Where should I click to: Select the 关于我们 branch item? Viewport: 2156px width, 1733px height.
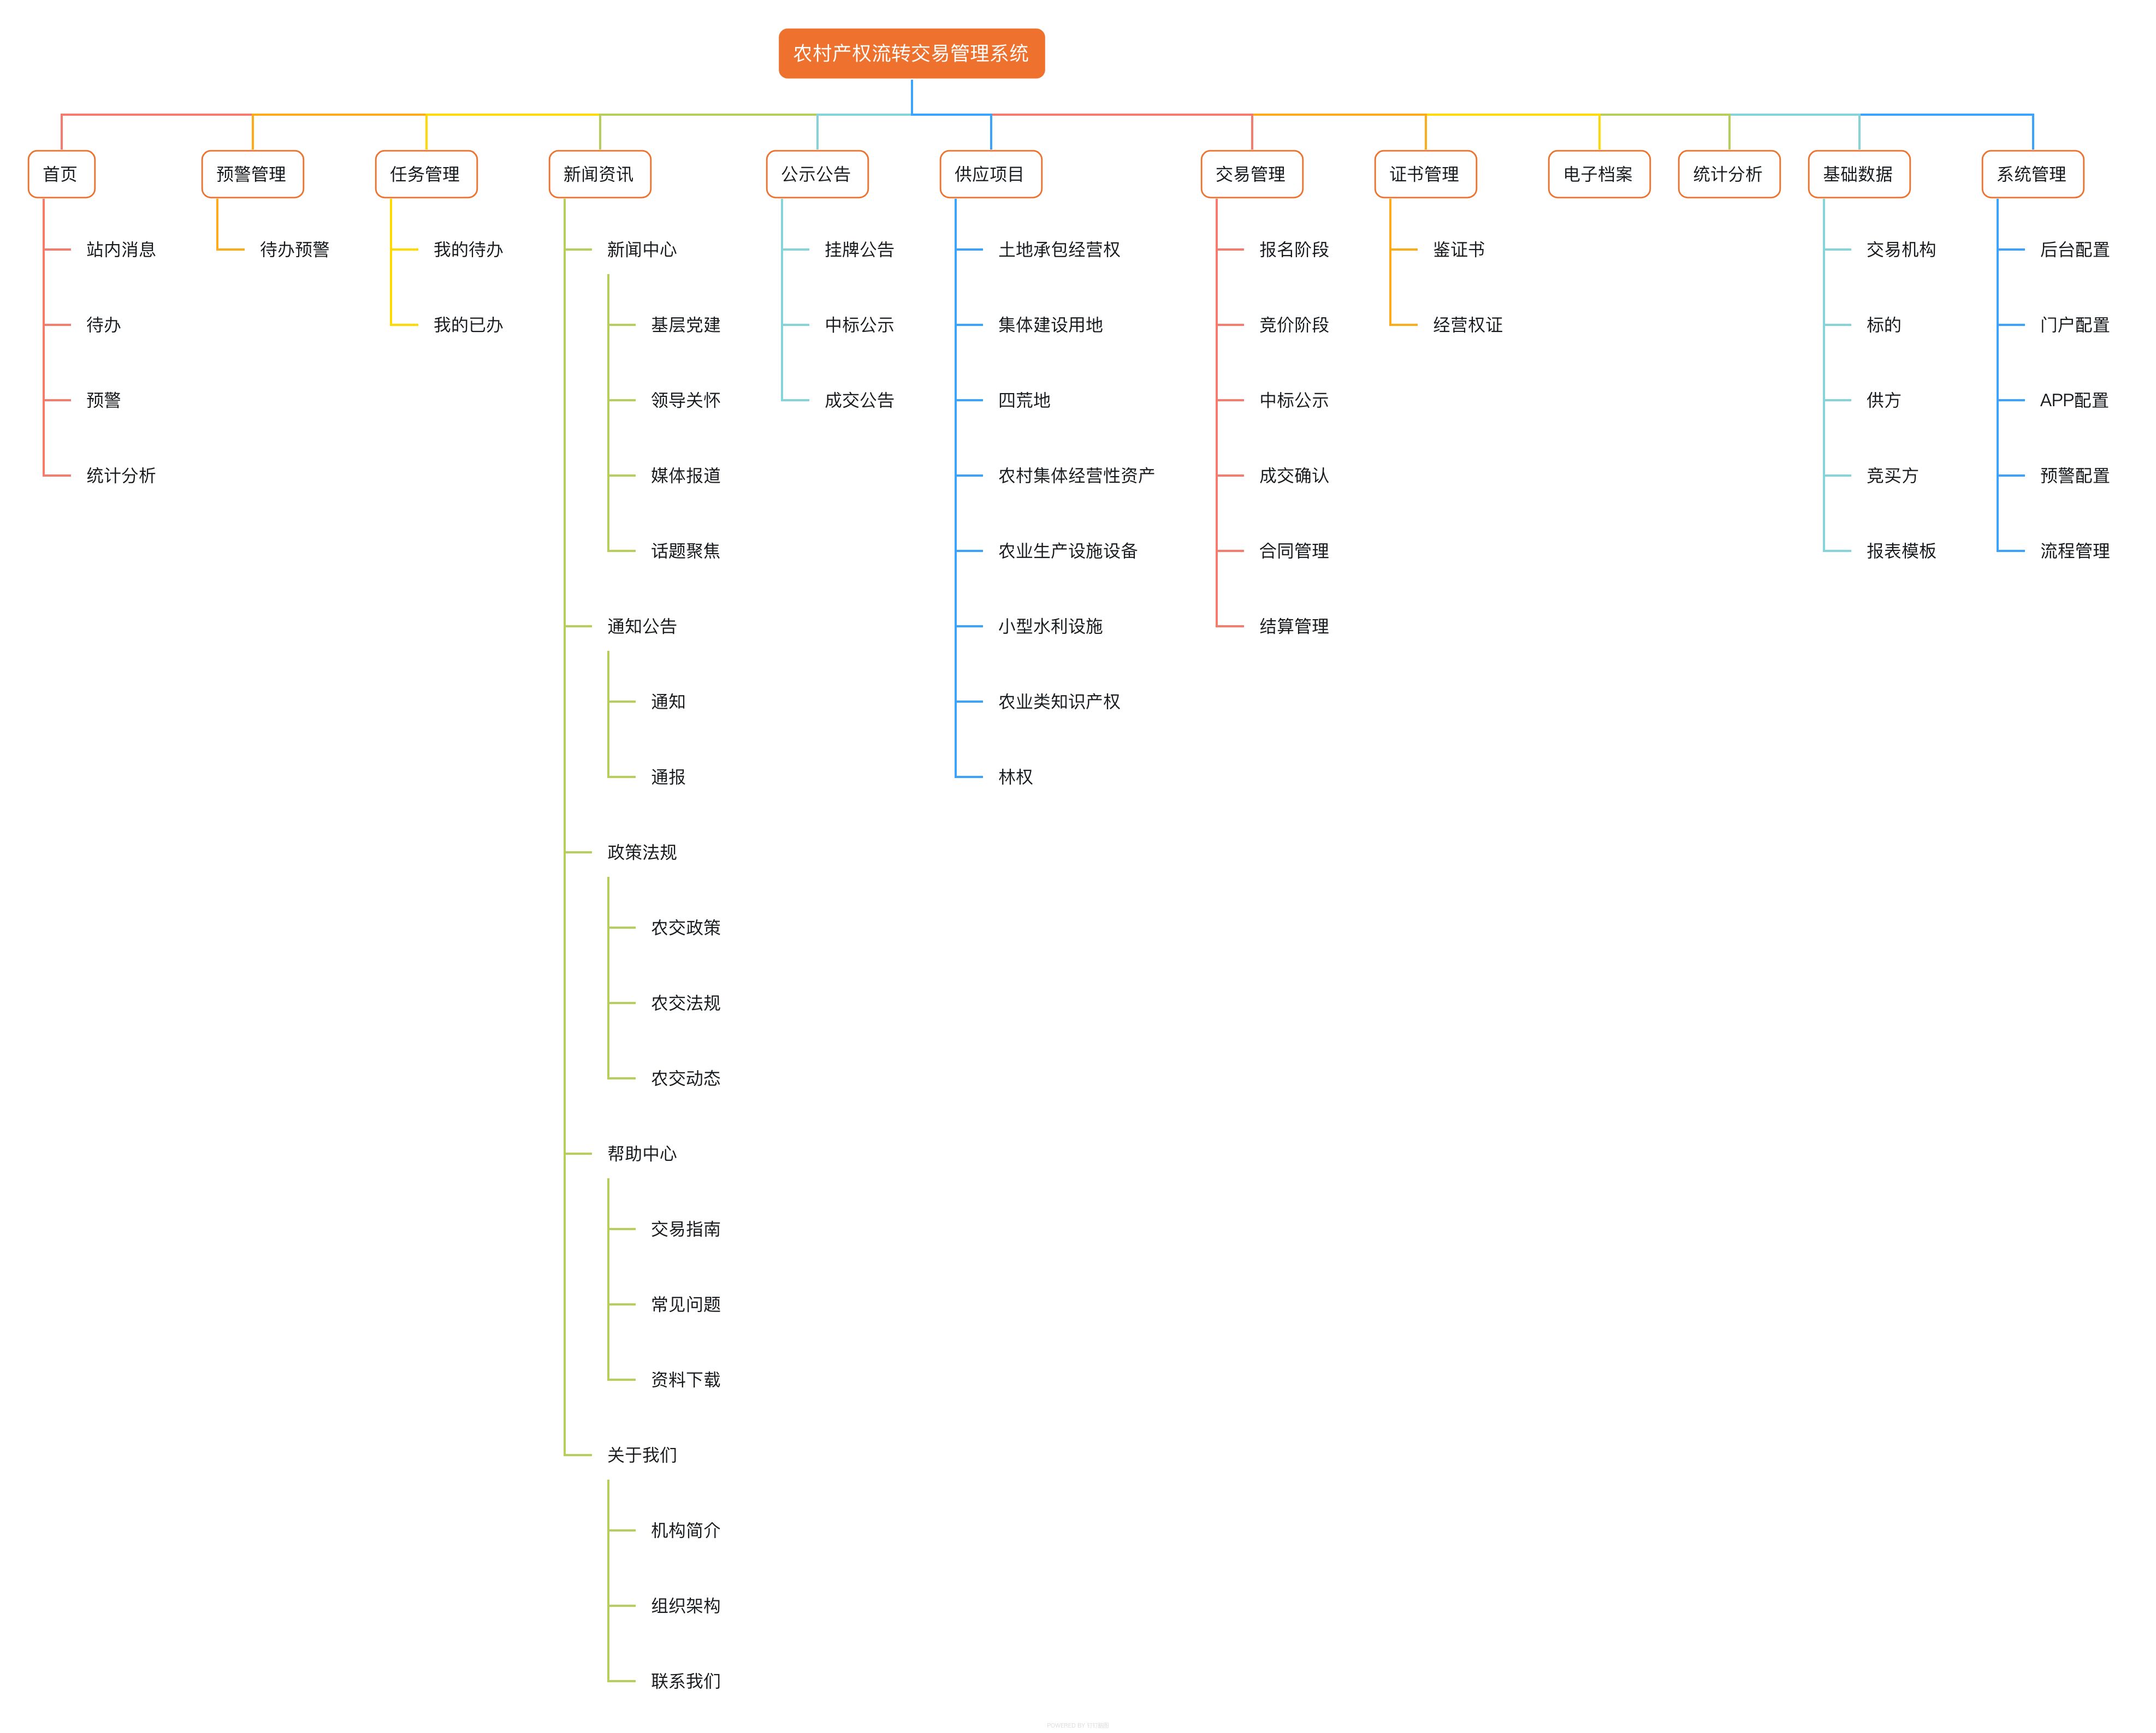[x=641, y=1455]
